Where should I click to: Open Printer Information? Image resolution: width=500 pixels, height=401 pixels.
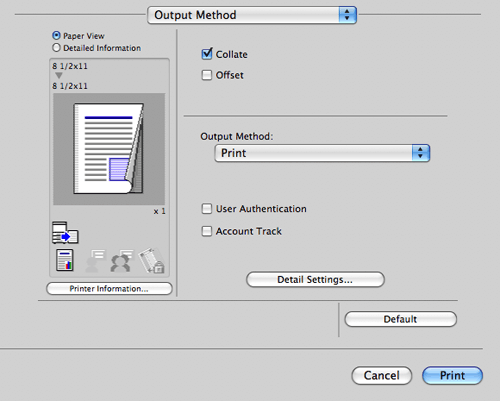109,289
